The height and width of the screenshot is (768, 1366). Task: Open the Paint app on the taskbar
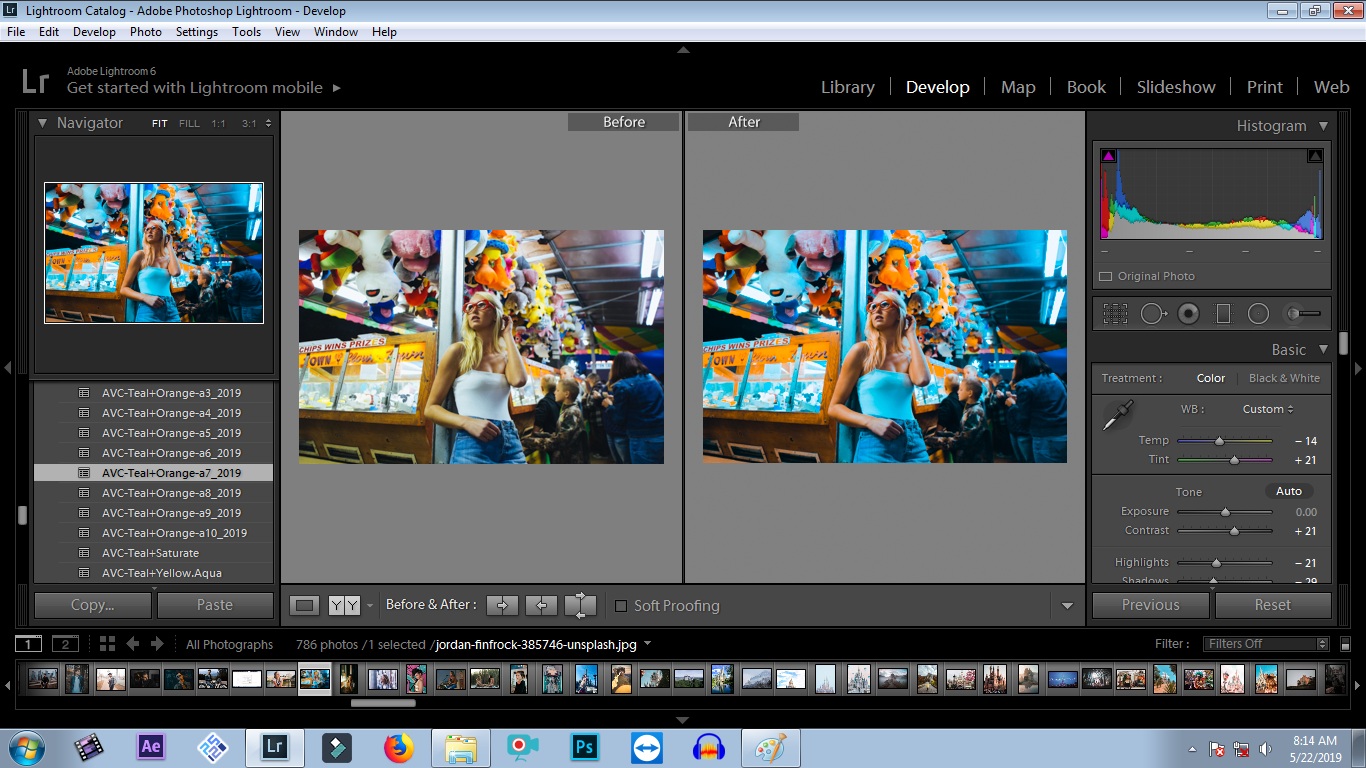[770, 747]
